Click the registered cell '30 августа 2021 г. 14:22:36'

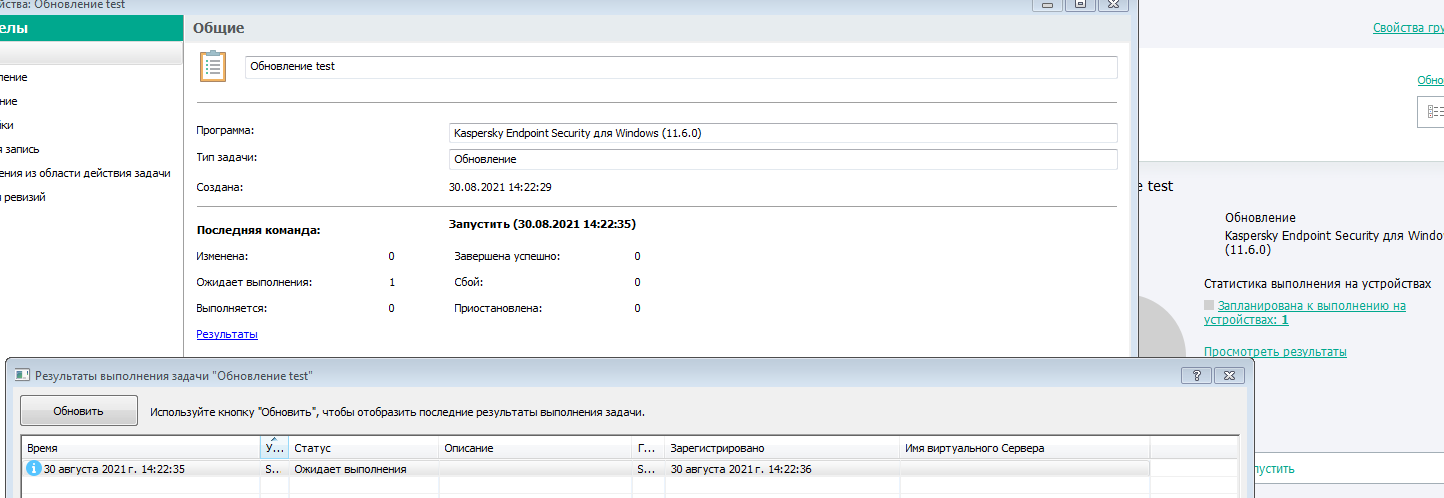(x=741, y=468)
